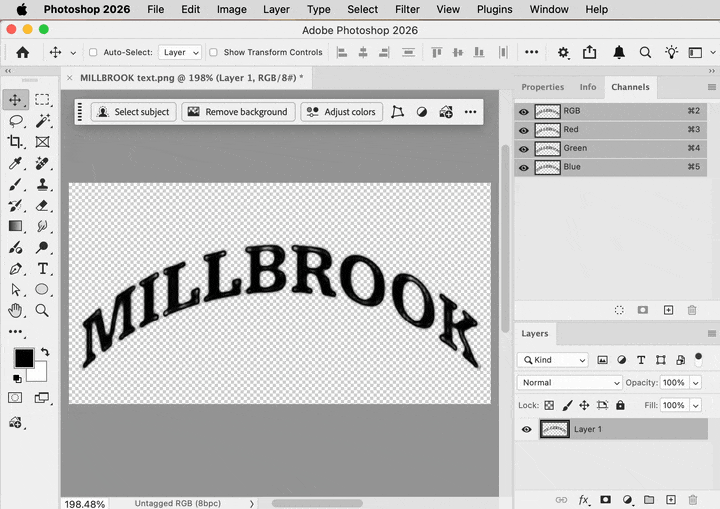Screen dimensions: 720x509
Task: Click the Adjust colors button
Action: (x=341, y=112)
